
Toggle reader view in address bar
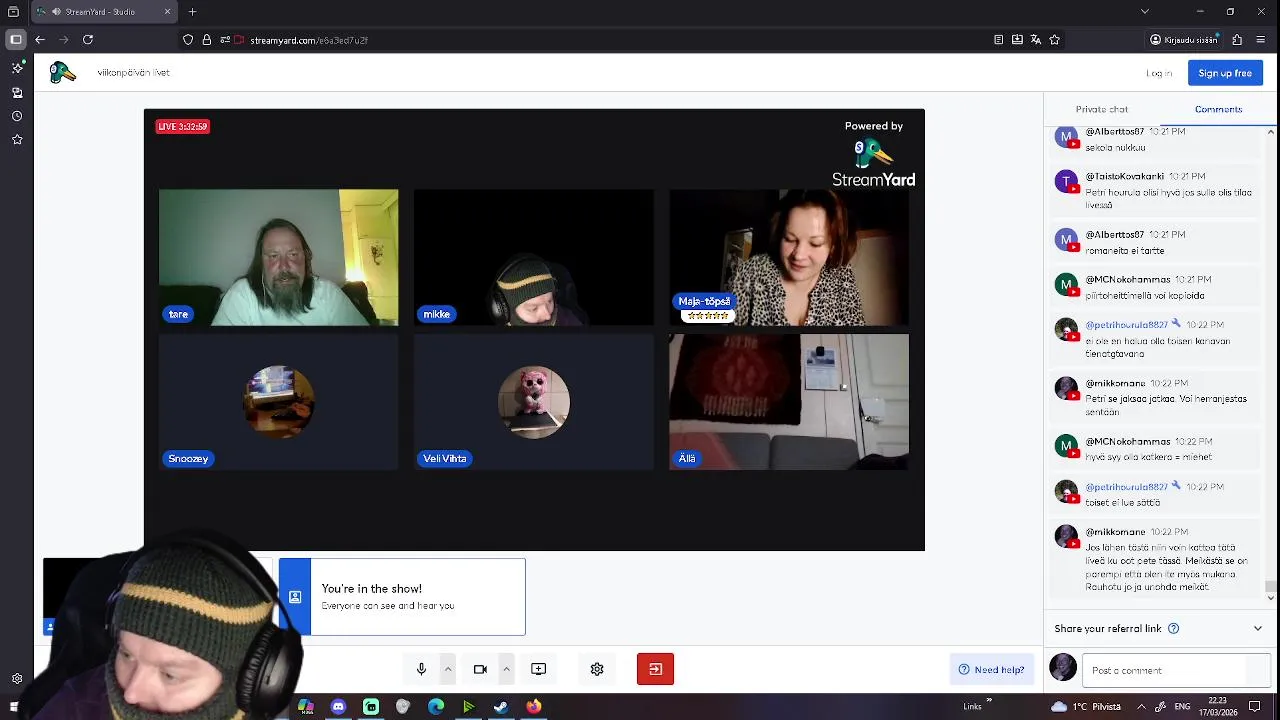[998, 40]
